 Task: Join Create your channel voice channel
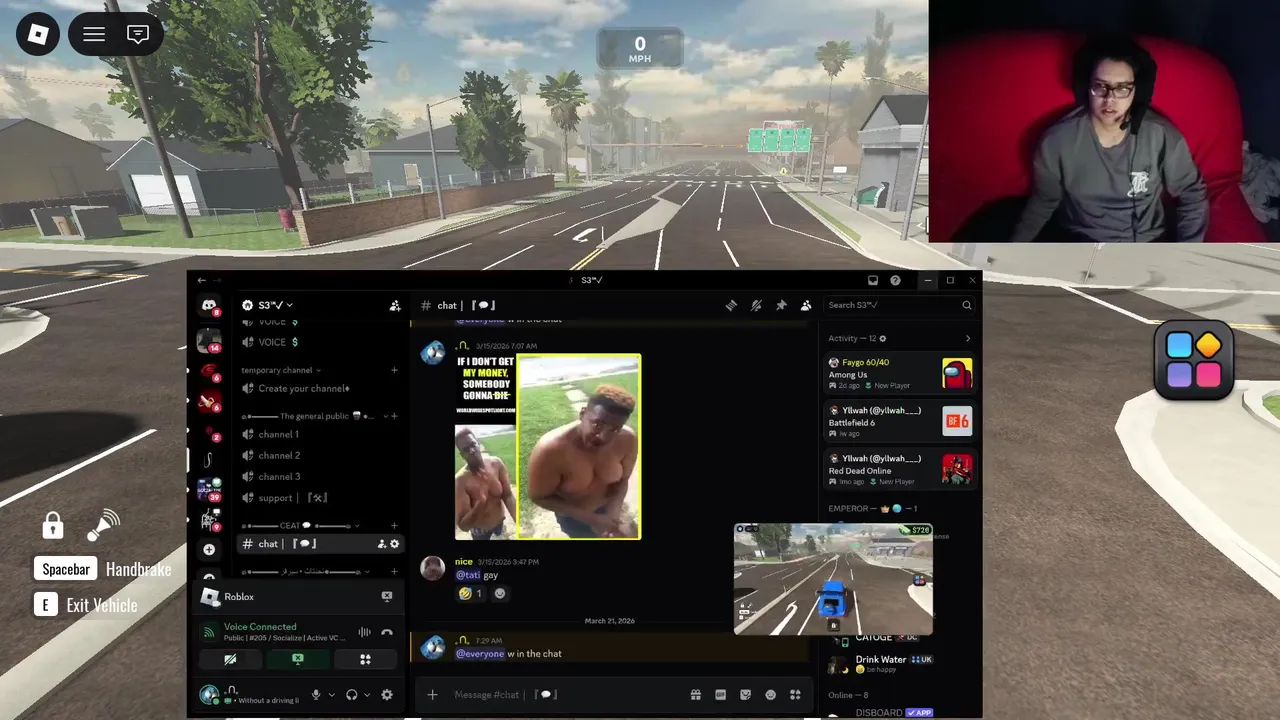coord(320,388)
